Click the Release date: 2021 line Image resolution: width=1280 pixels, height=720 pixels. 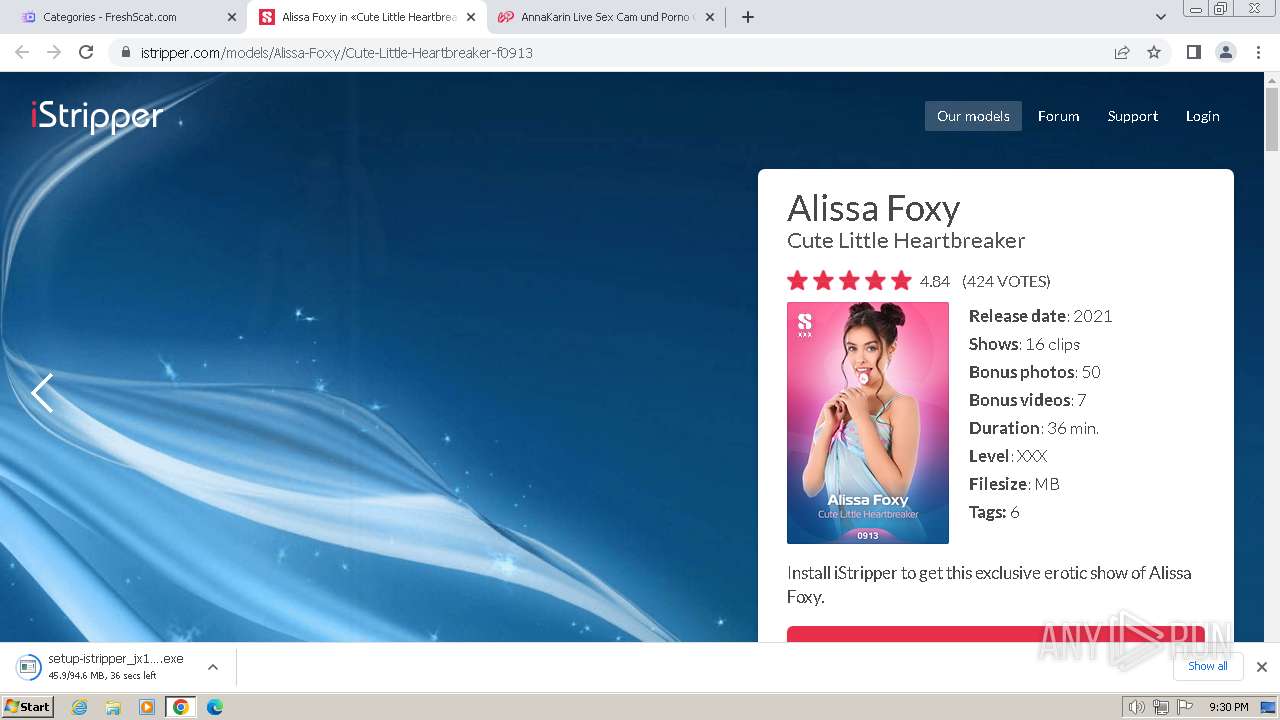[x=1040, y=316]
